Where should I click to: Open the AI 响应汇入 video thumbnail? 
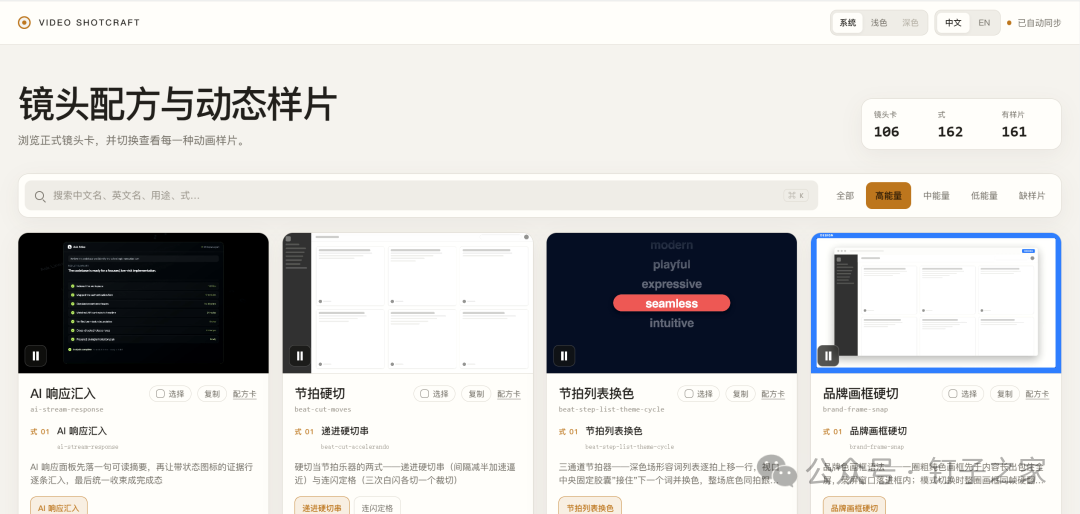(x=143, y=303)
